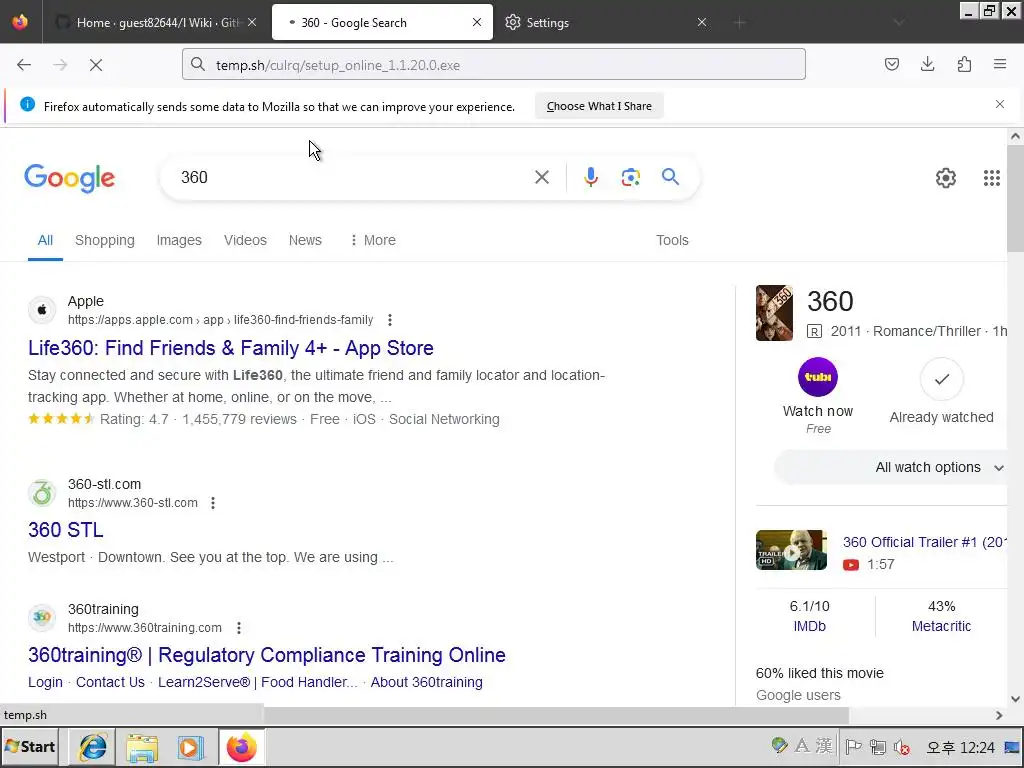Image resolution: width=1024 pixels, height=768 pixels.
Task: Expand All watch options
Action: [892, 468]
